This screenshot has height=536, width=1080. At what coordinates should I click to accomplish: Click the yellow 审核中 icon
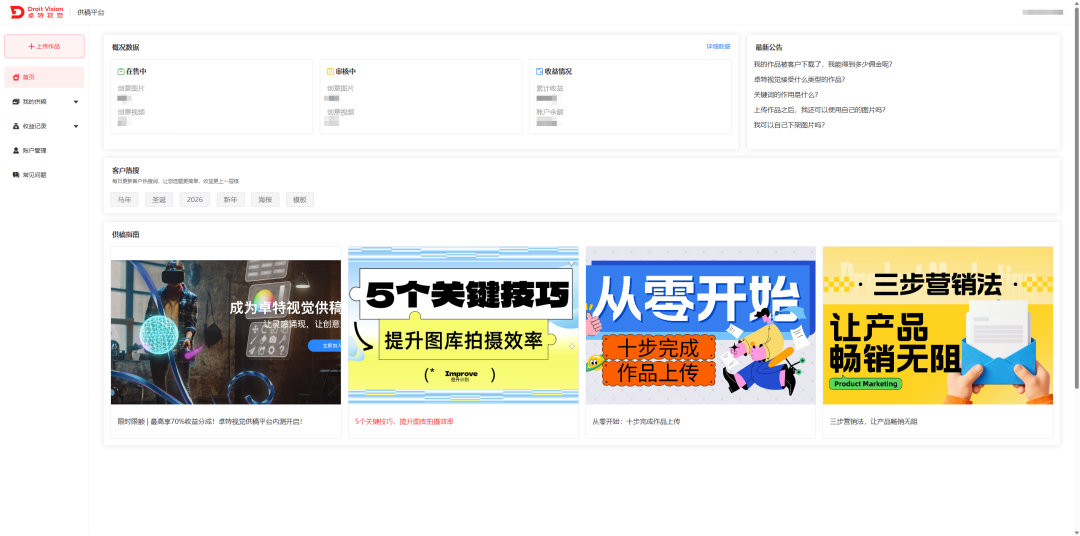(331, 71)
